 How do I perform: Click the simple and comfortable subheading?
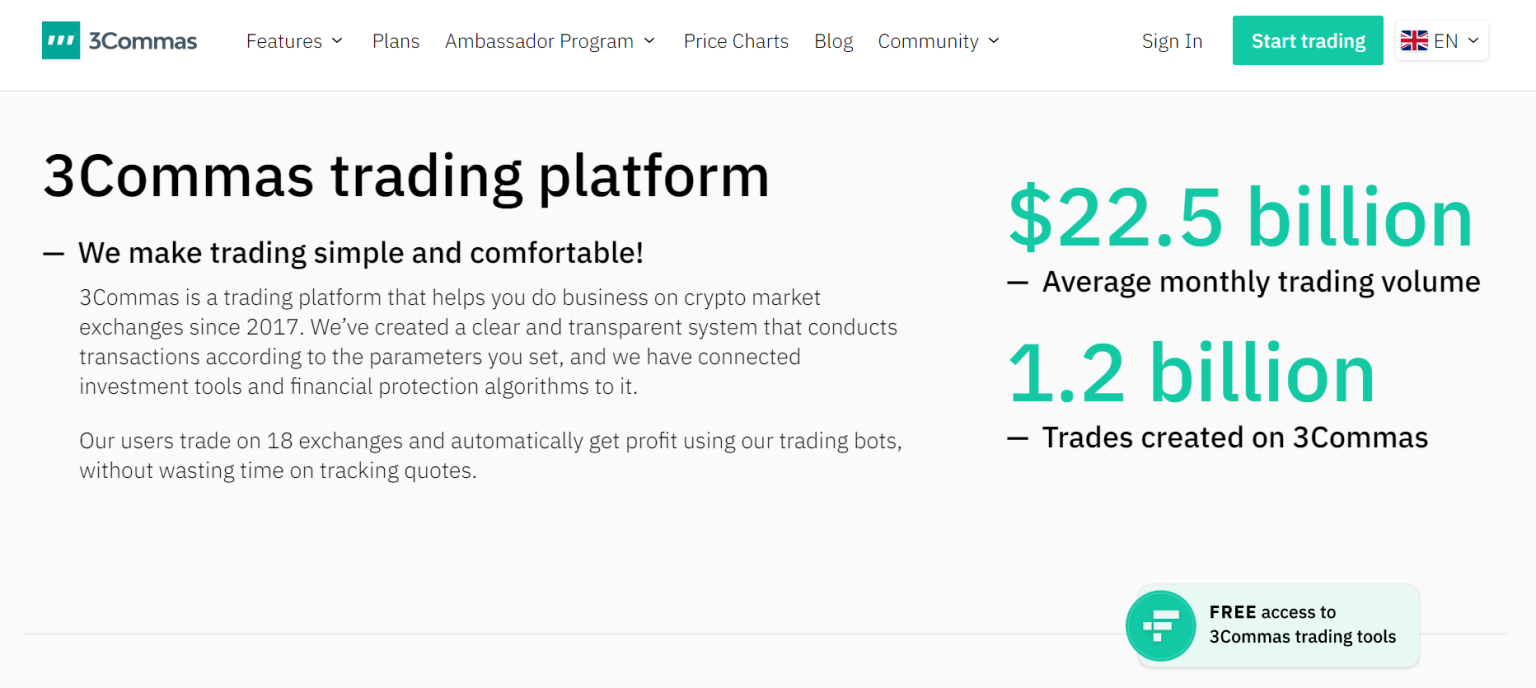[360, 253]
